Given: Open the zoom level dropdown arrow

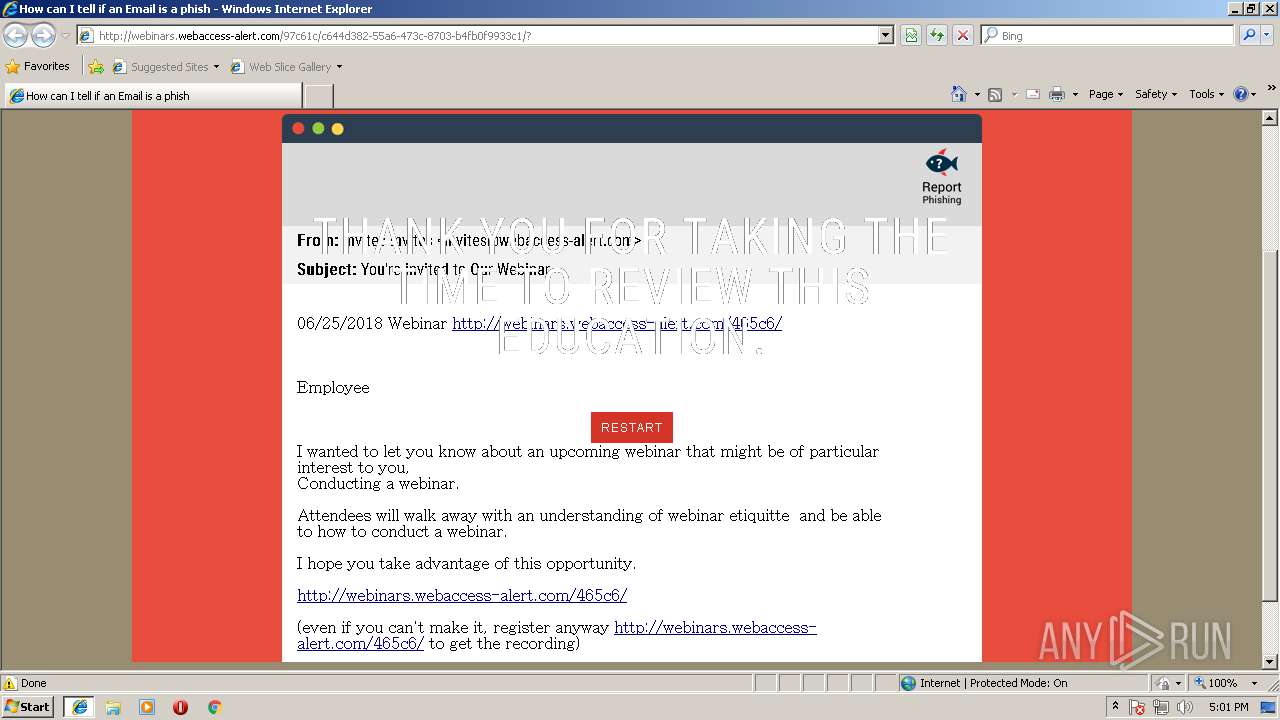Looking at the screenshot, I should point(1254,683).
